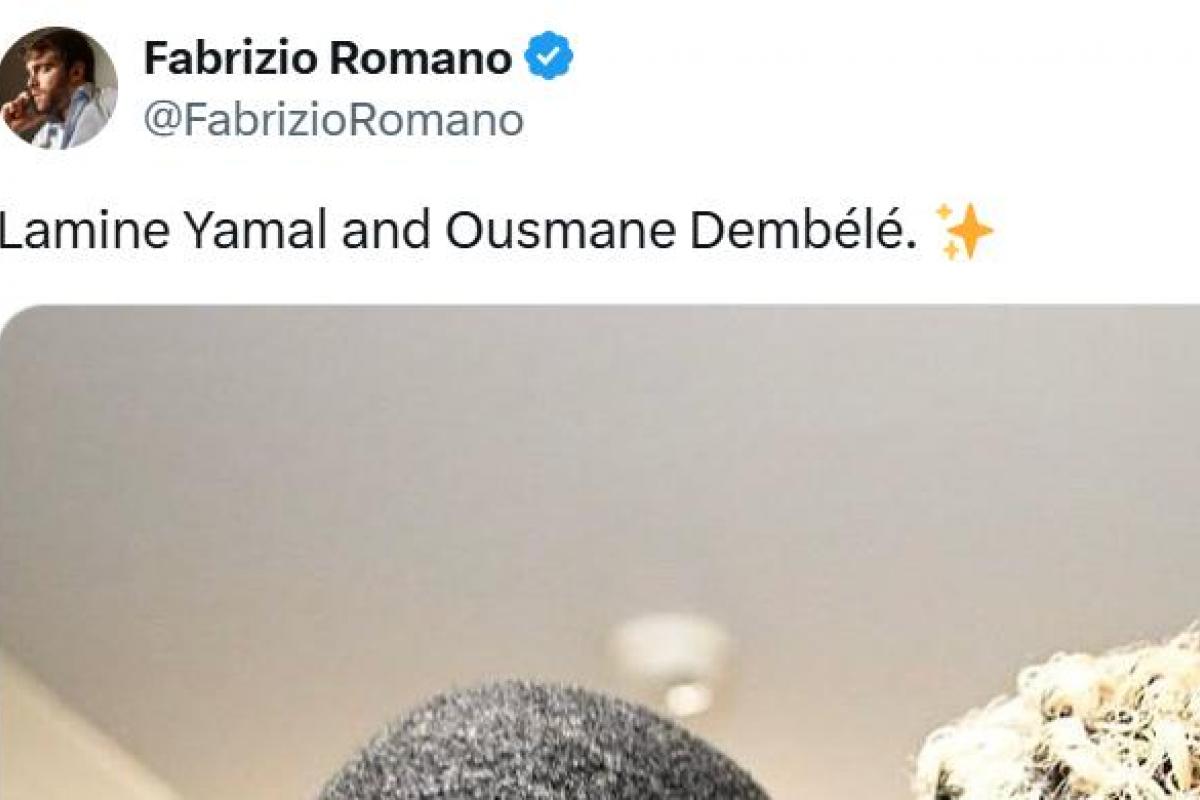
Task: Open the attached tweet photo
Action: (x=600, y=552)
